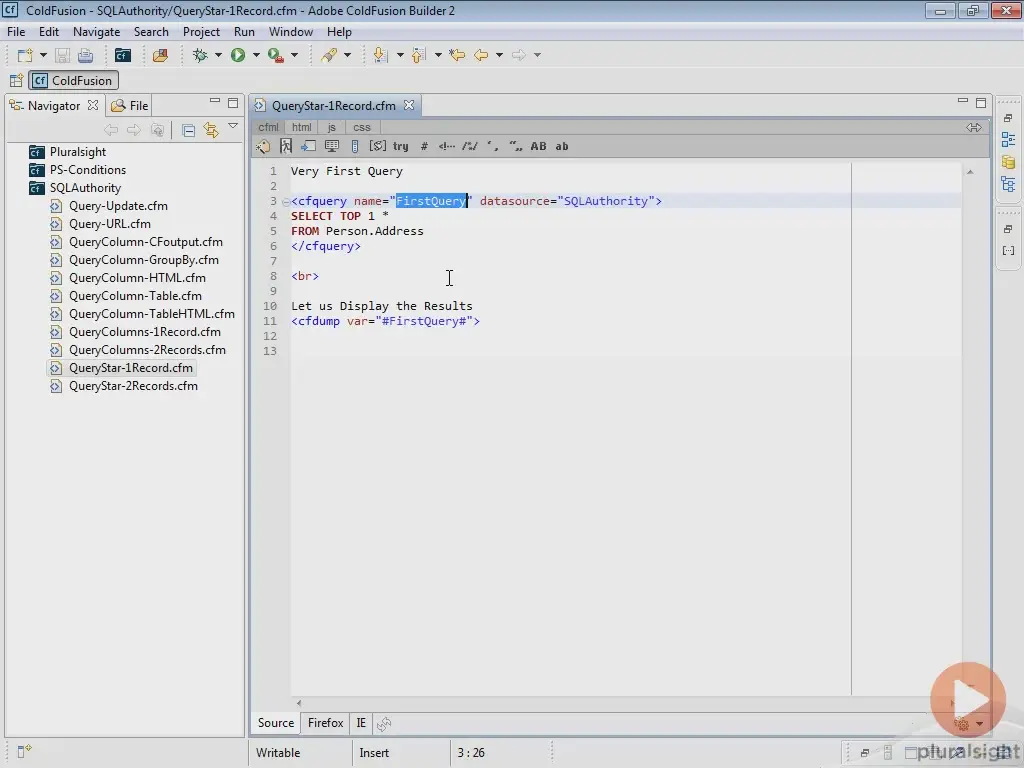
Task: Minimize the Navigator panel
Action: coord(215,101)
